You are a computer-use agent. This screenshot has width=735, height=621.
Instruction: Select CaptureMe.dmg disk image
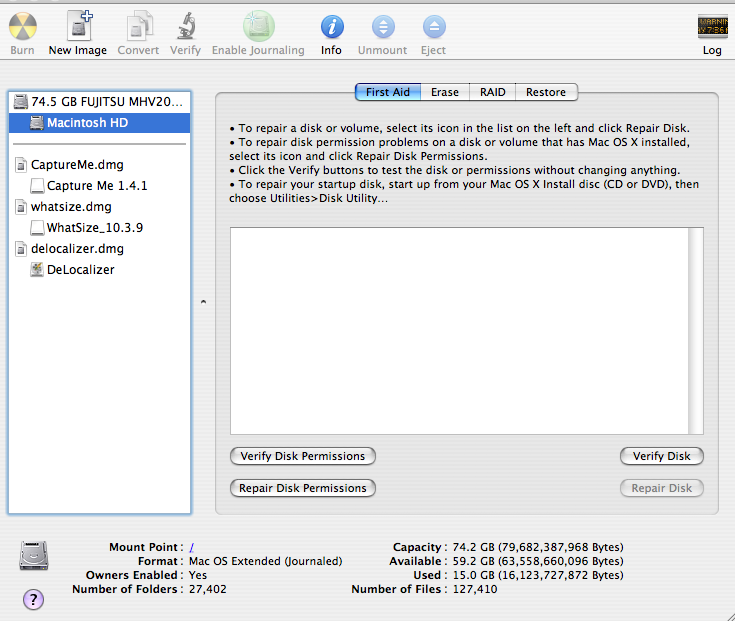tap(99, 165)
